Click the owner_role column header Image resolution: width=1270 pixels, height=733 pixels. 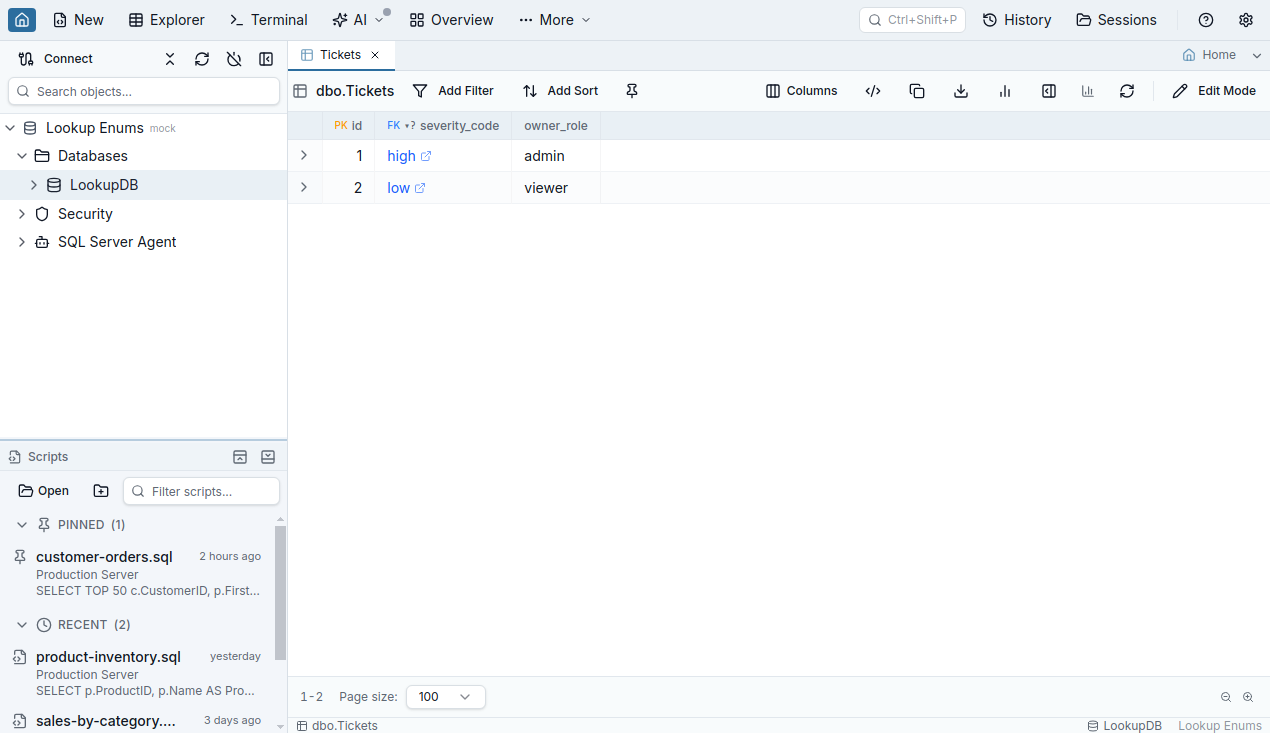(x=556, y=126)
